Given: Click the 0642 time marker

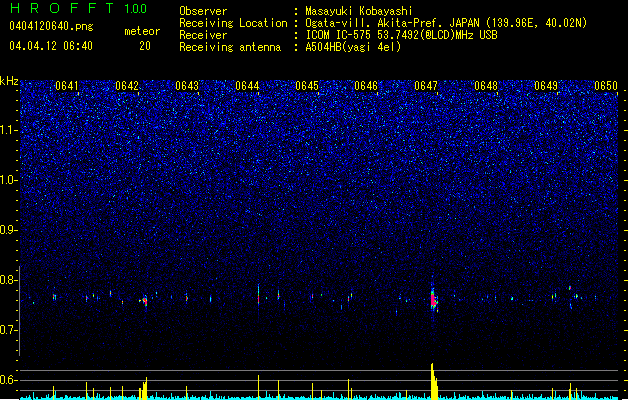Looking at the screenshot, I should 127,86.
